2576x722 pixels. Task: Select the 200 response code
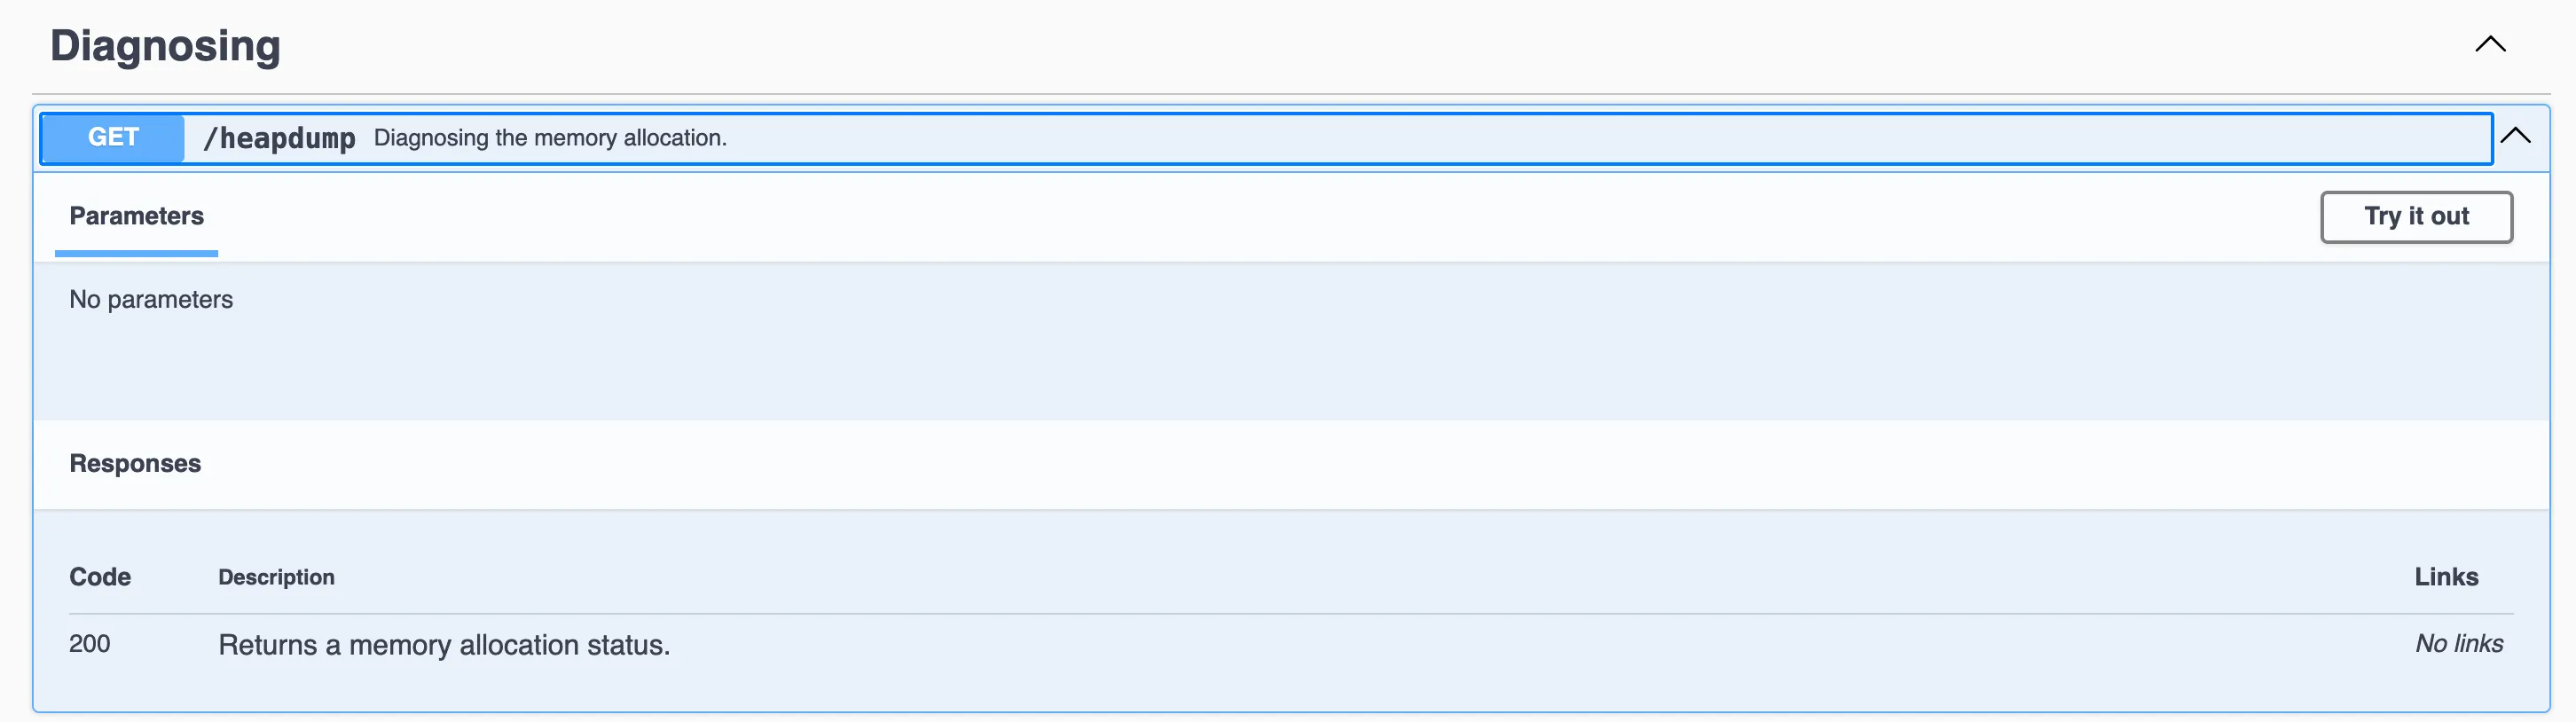point(89,644)
